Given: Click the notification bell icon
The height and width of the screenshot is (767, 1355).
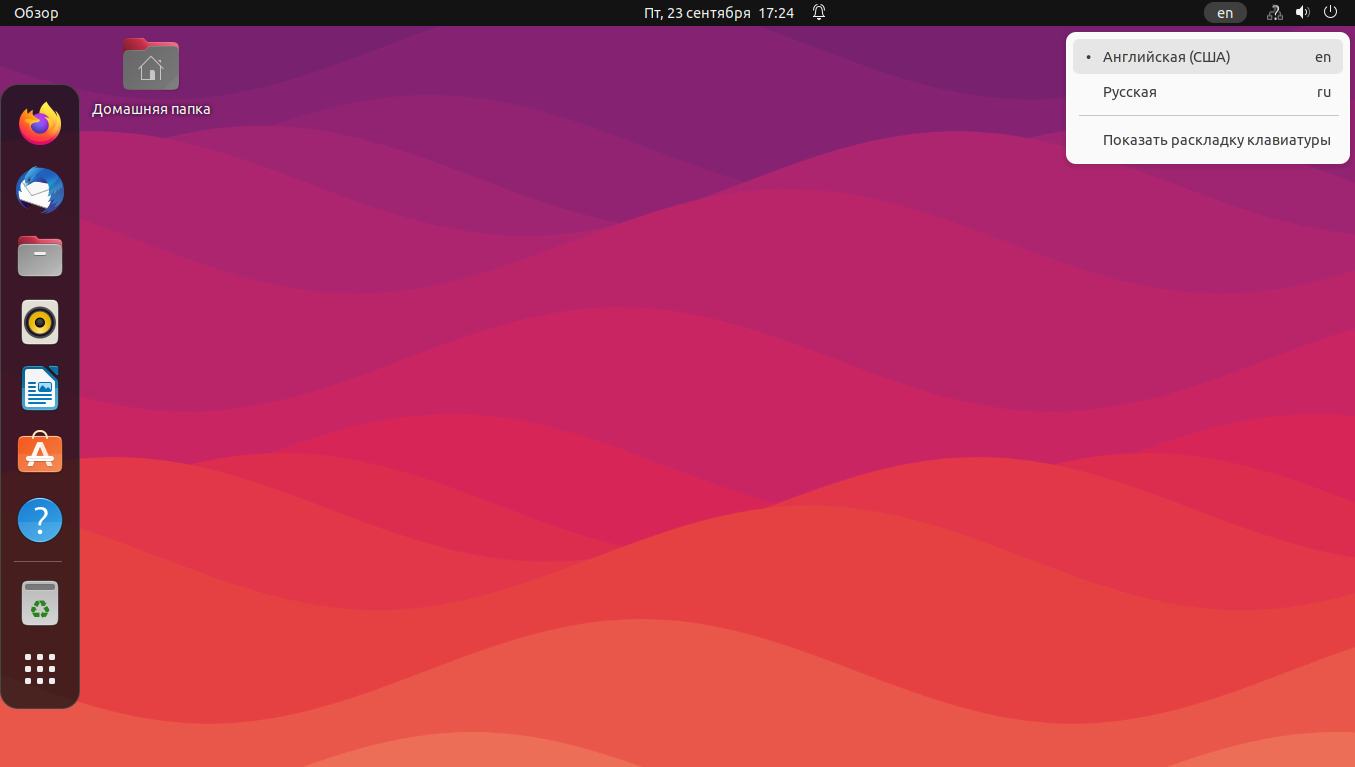Looking at the screenshot, I should pos(817,13).
